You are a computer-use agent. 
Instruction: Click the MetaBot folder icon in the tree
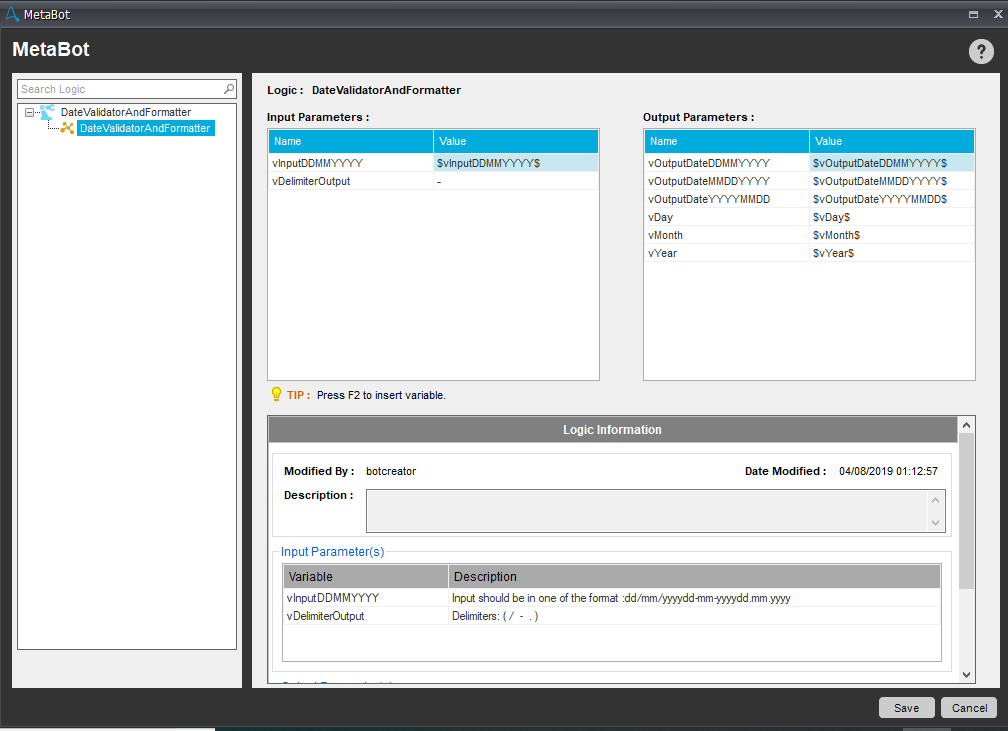(x=47, y=112)
